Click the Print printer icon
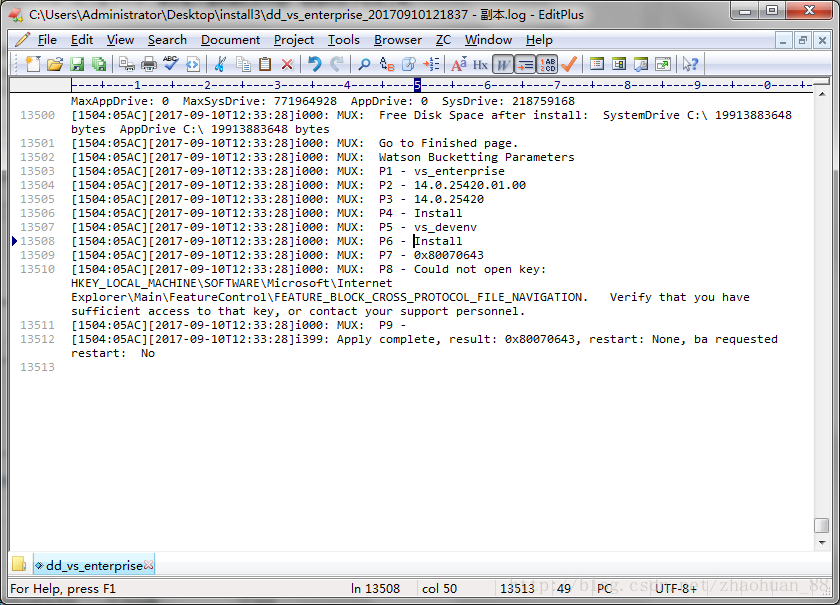The width and height of the screenshot is (840, 605). (x=149, y=64)
